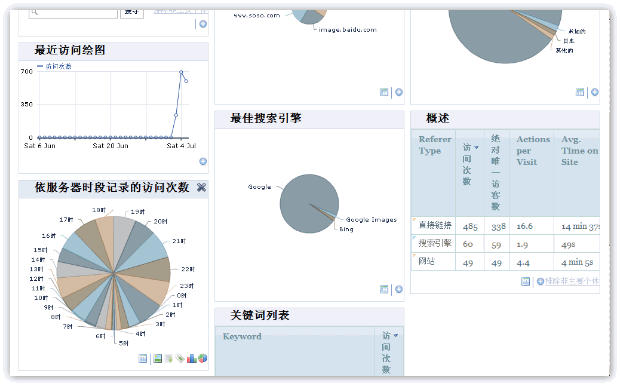This screenshot has width=620, height=386.
Task: Click the Keyword column header
Action: coord(242,337)
